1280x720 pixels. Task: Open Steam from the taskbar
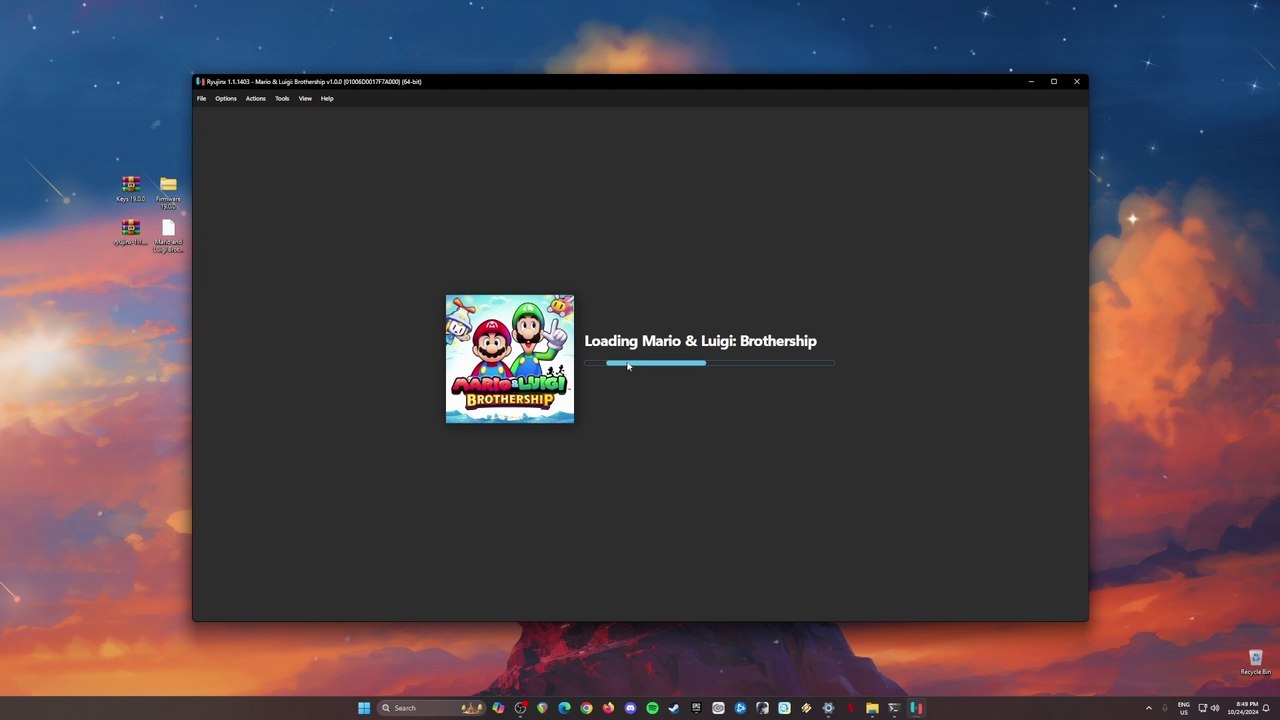point(674,708)
